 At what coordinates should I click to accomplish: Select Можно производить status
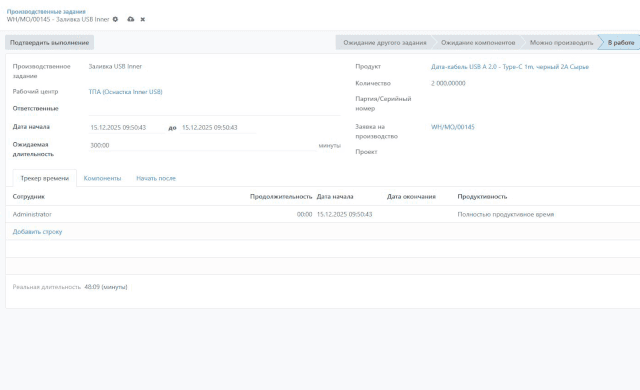pos(561,42)
